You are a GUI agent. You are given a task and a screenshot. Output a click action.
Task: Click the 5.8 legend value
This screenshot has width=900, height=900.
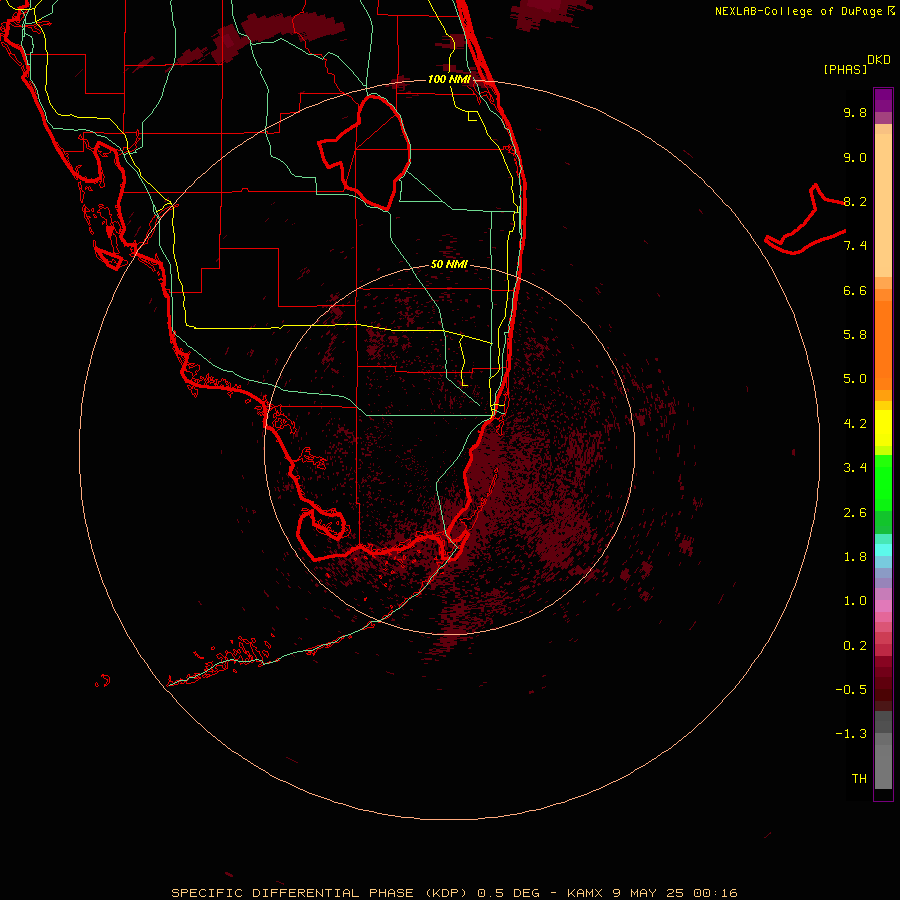[x=855, y=335]
